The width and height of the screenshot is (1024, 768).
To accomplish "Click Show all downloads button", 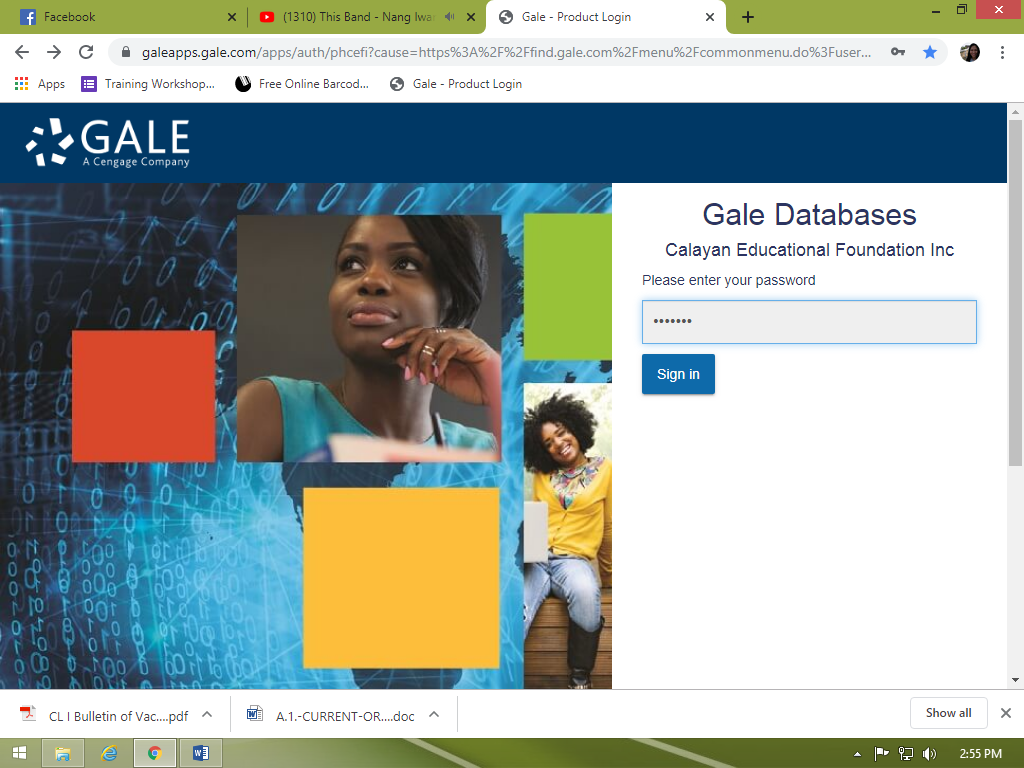I will [x=948, y=713].
